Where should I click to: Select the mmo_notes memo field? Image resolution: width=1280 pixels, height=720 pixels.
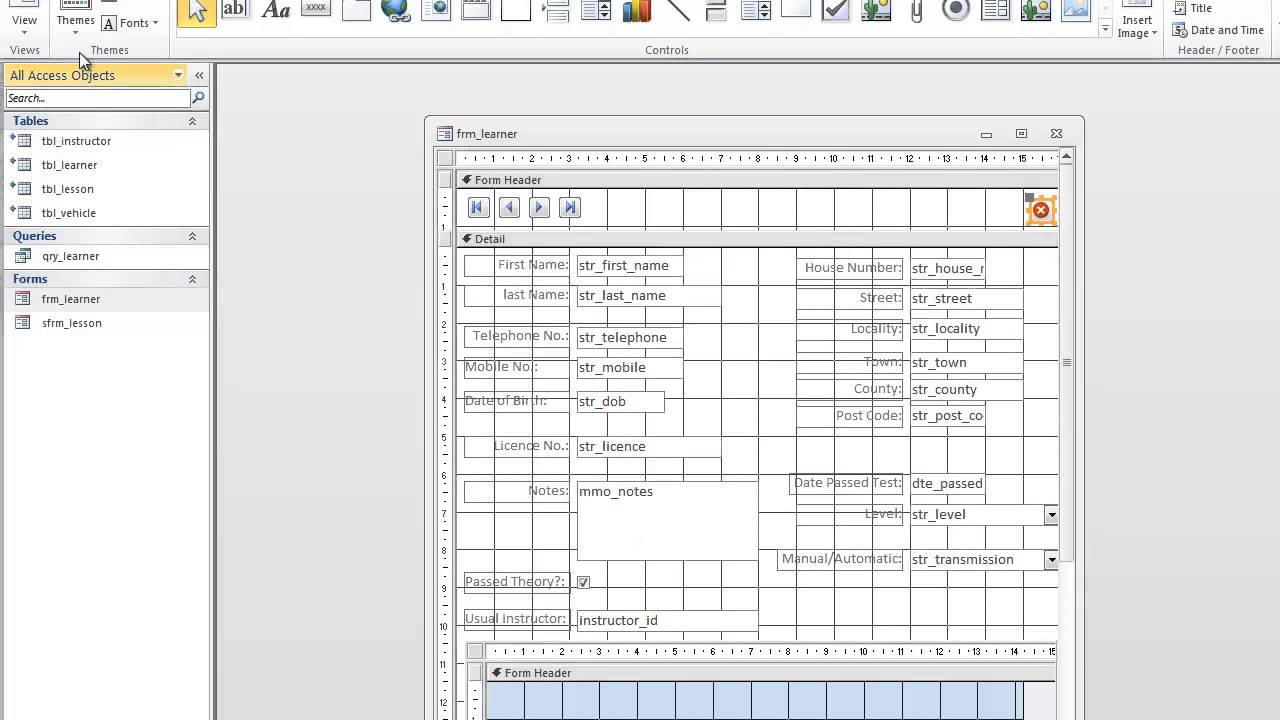(667, 521)
